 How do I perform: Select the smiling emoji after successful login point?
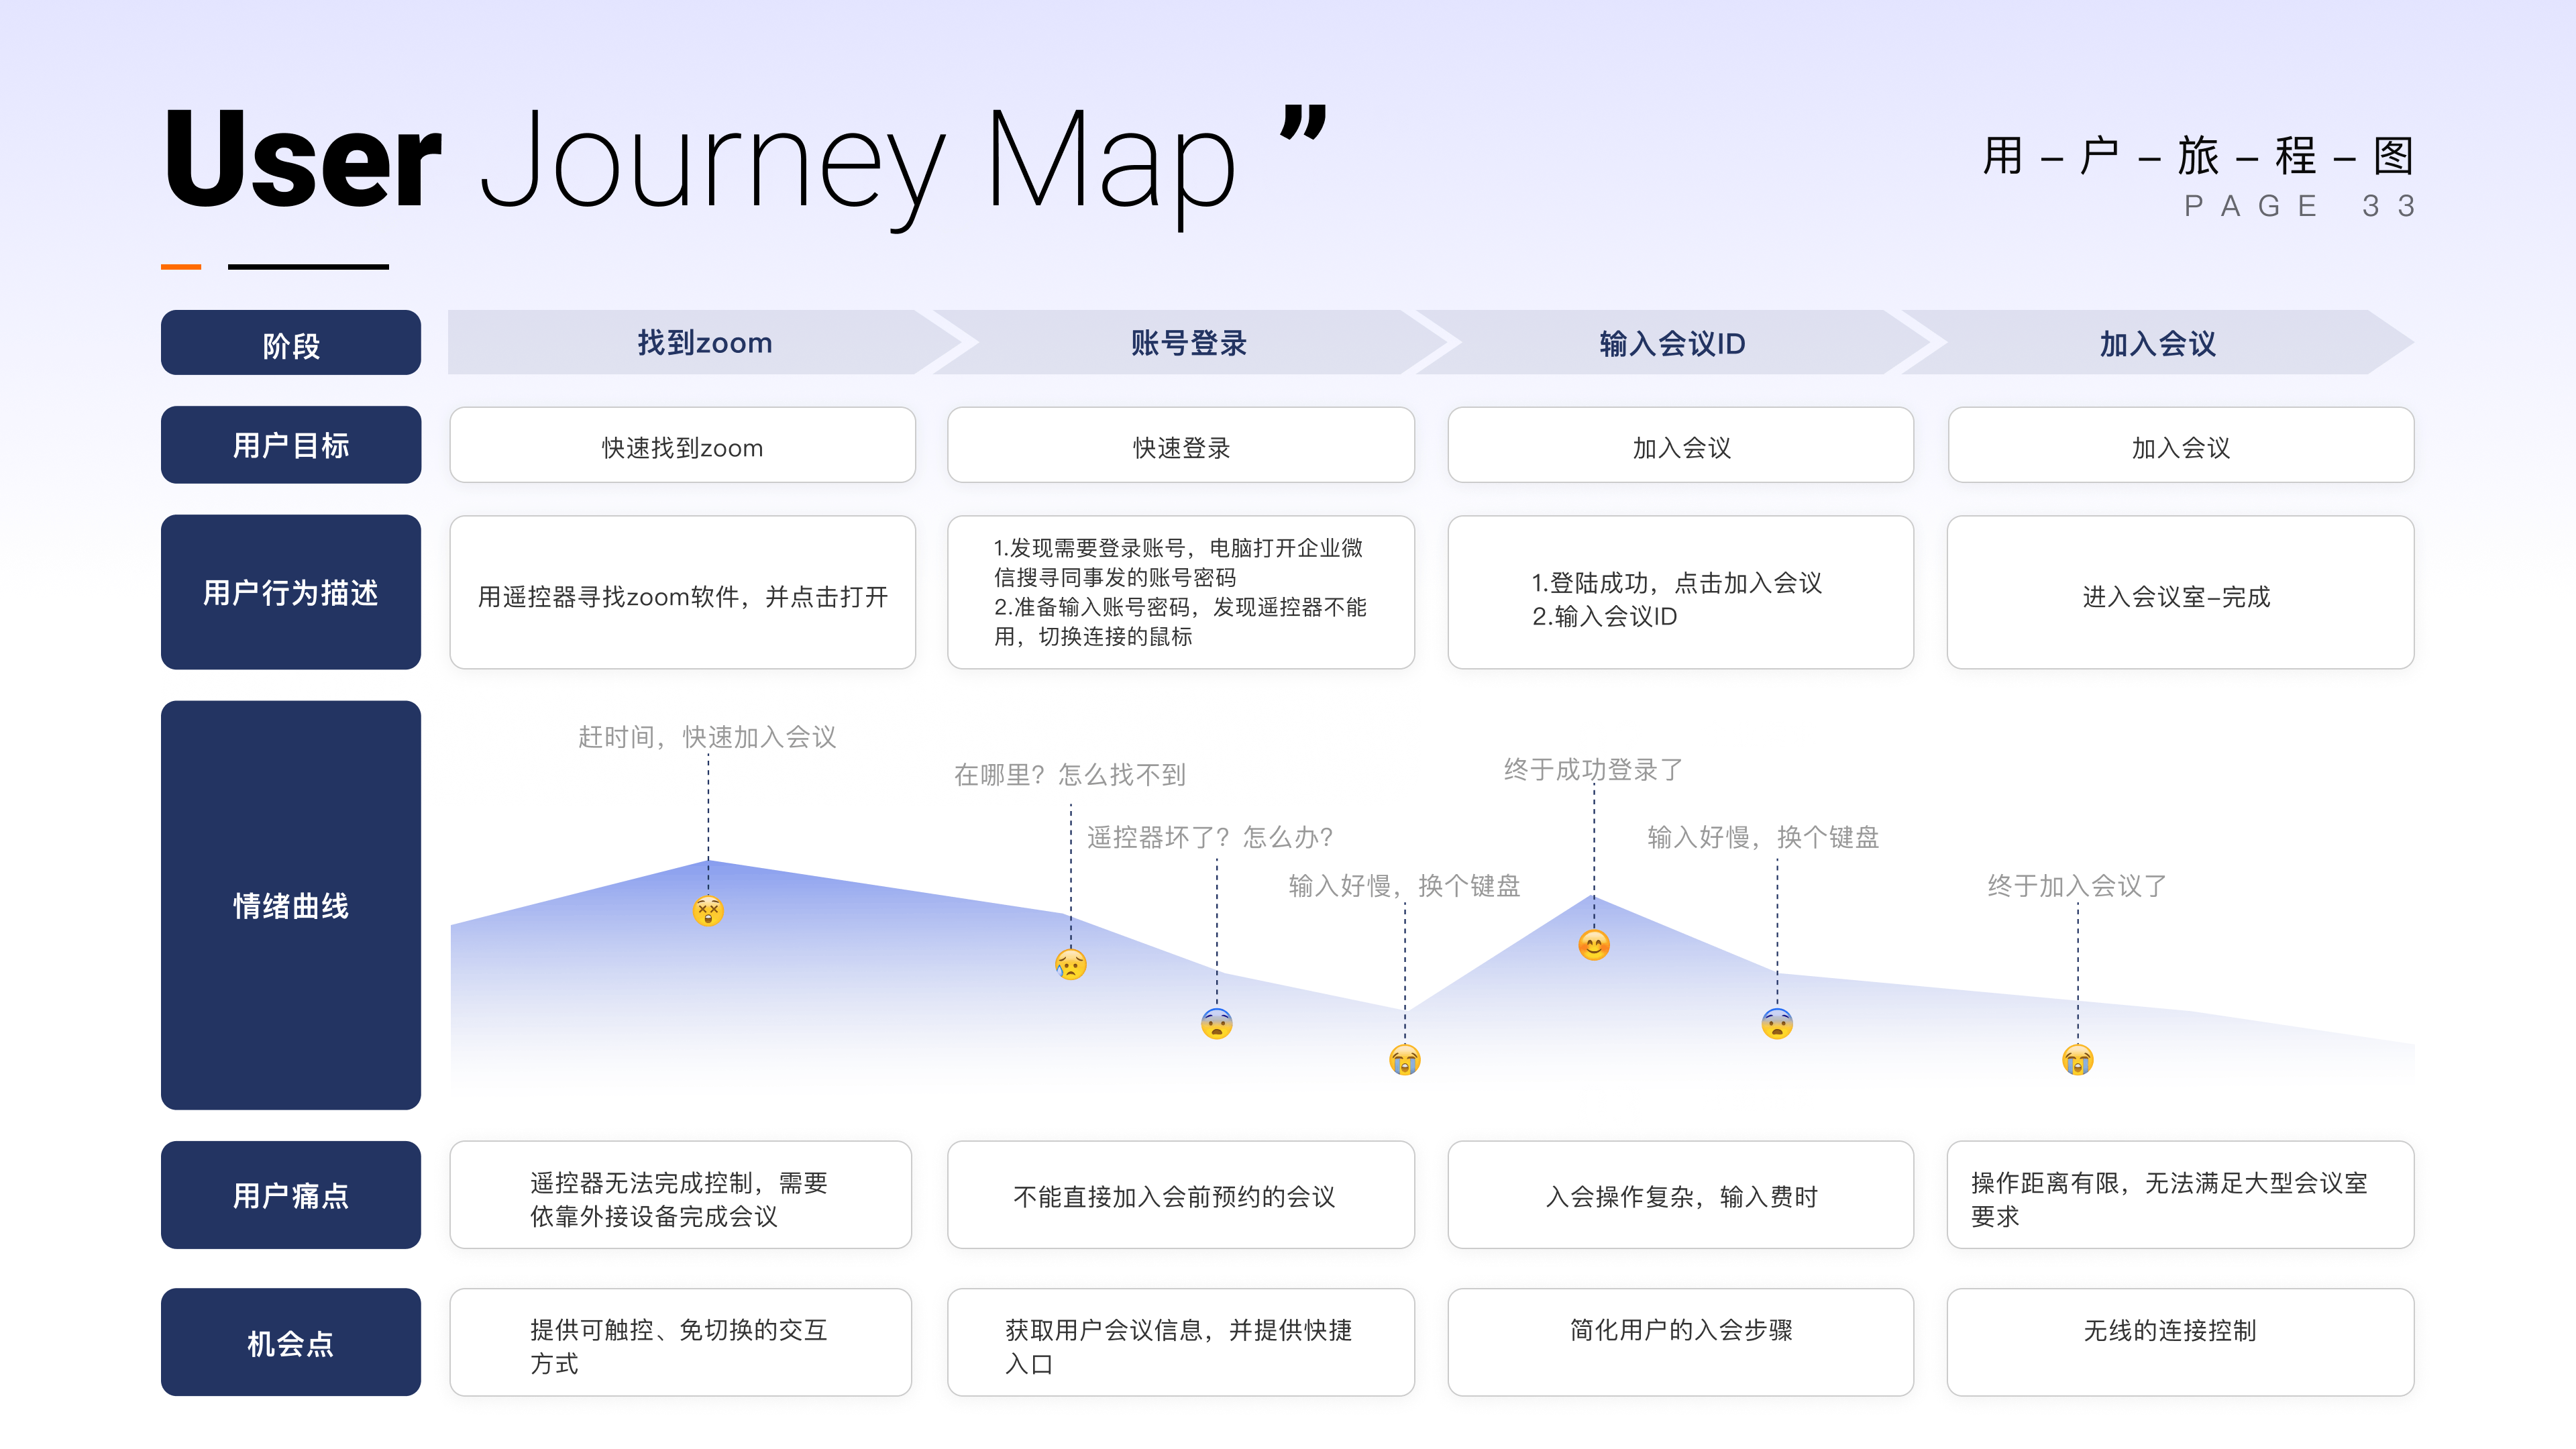(1596, 944)
